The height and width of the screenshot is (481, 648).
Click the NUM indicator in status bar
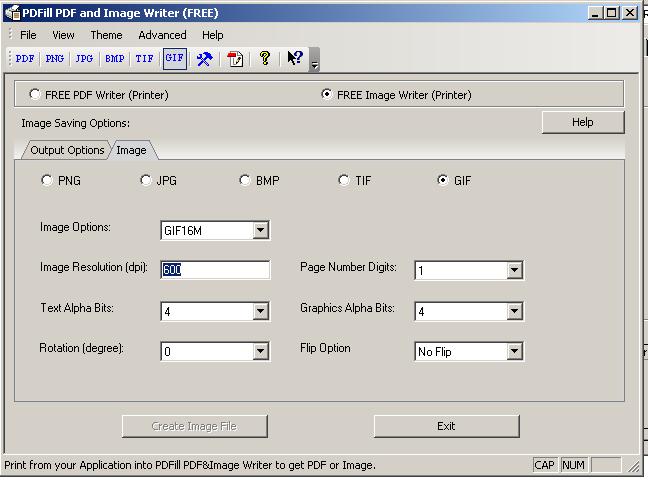(x=573, y=465)
